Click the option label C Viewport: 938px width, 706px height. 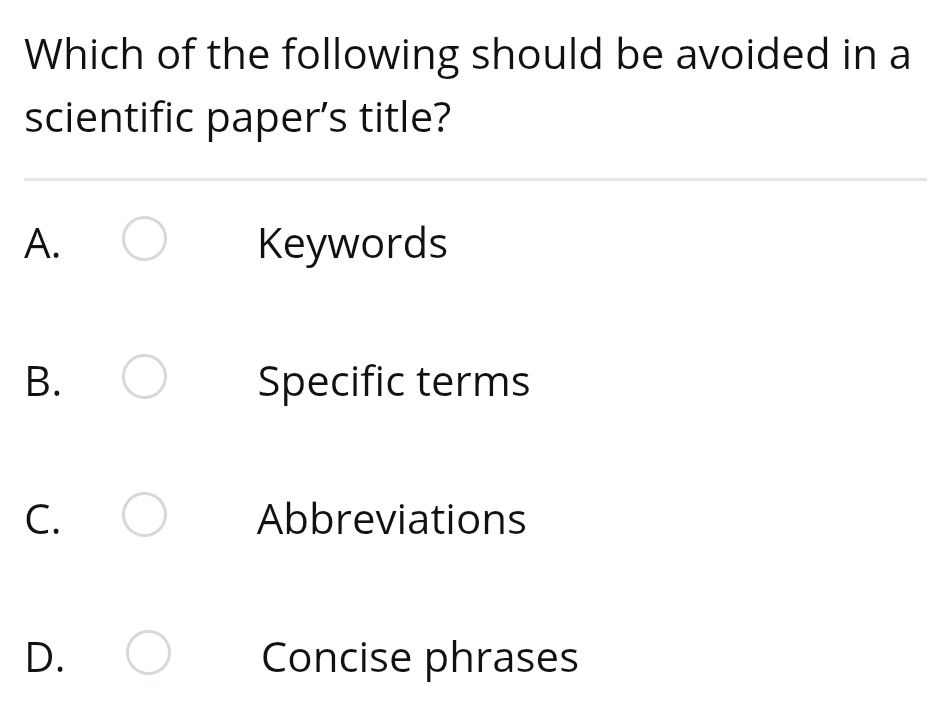click(x=41, y=519)
